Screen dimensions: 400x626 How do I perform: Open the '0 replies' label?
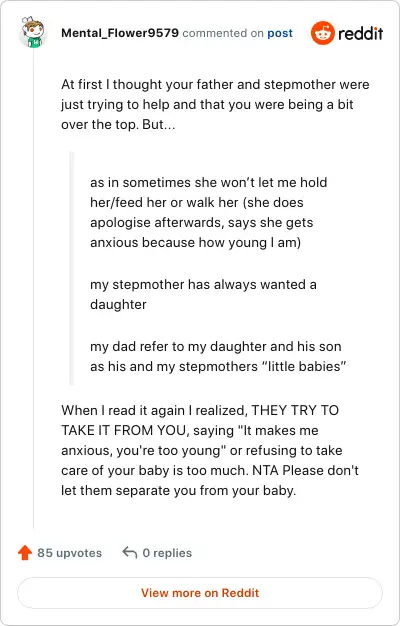click(167, 553)
